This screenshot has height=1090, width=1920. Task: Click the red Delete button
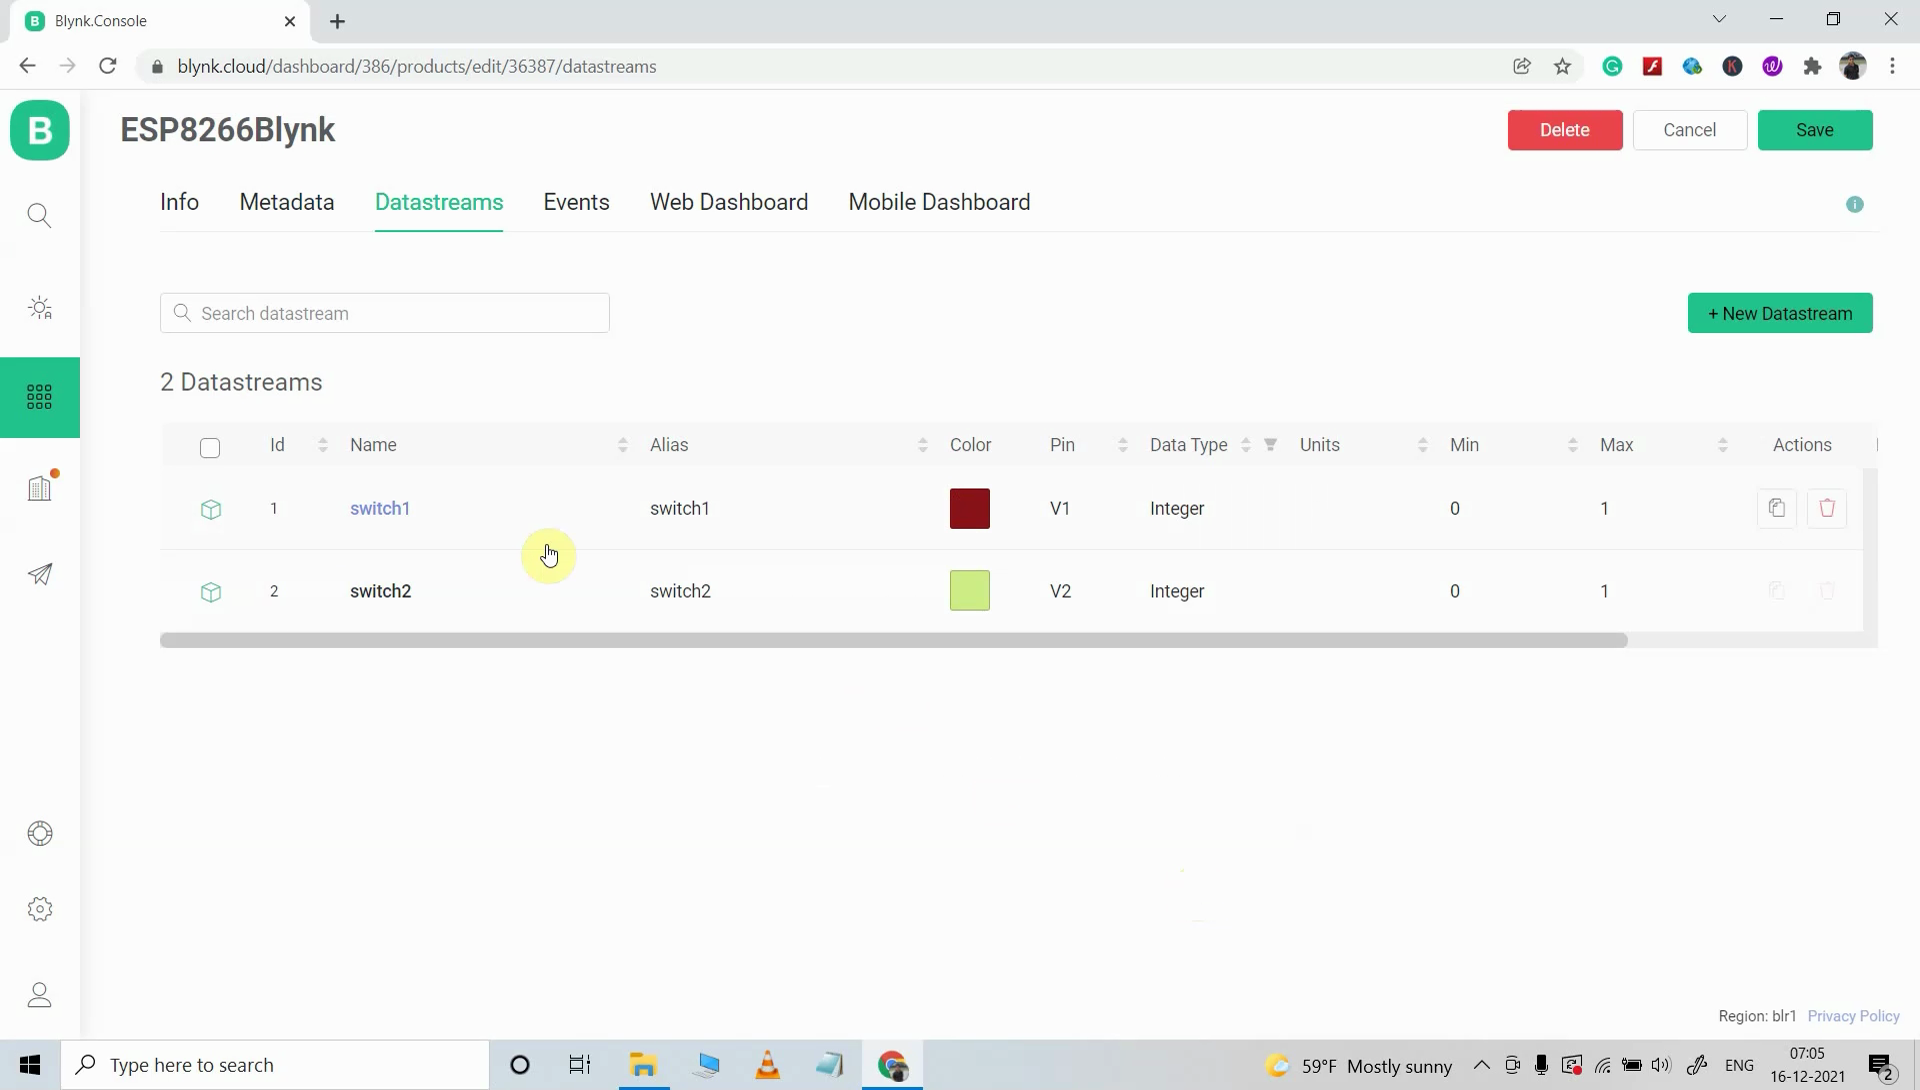(1565, 130)
